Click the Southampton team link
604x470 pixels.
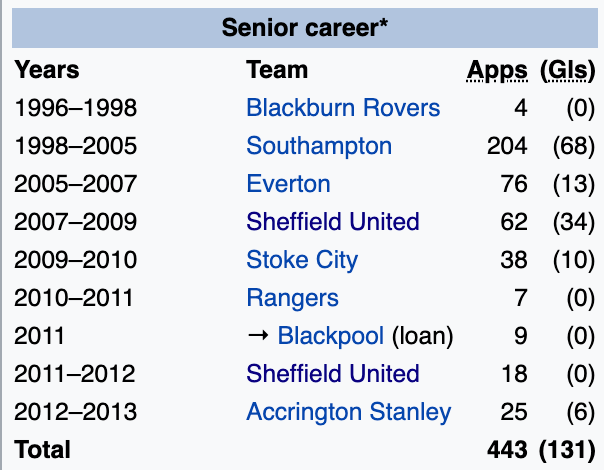319,146
